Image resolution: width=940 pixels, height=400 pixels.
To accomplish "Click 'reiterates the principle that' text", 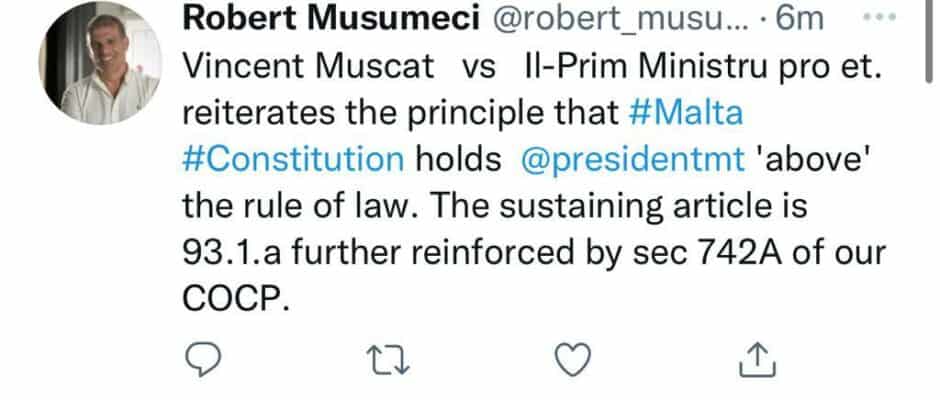I will pos(403,112).
